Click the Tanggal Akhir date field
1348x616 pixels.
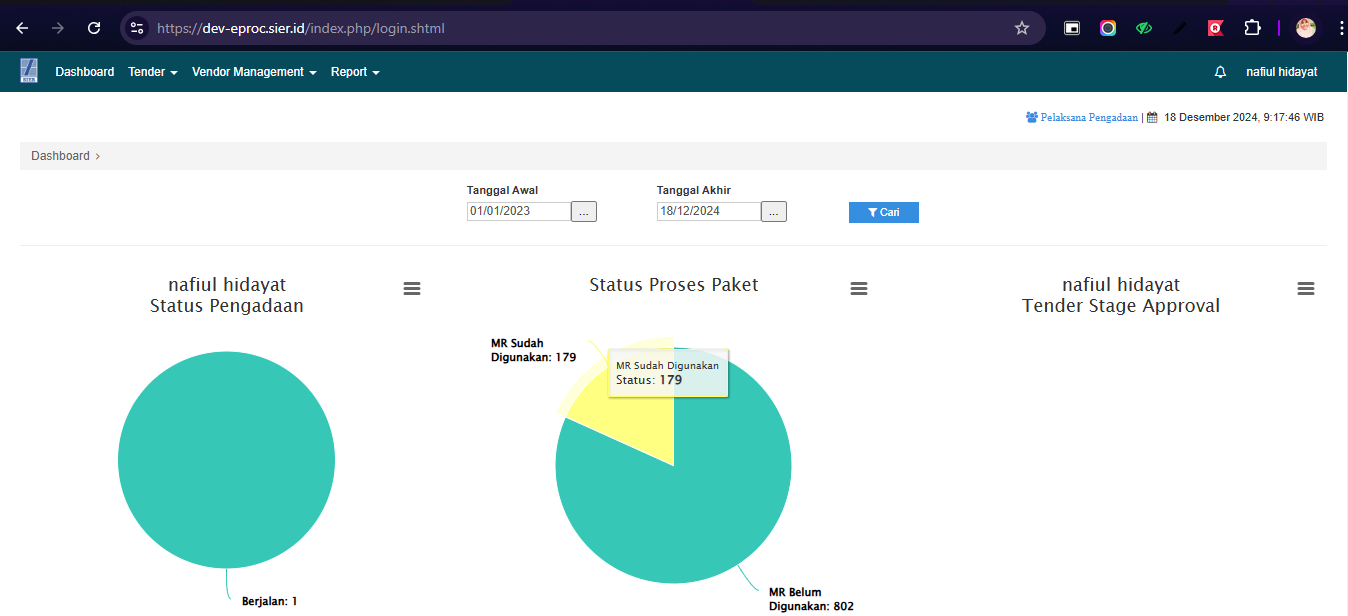[x=708, y=211]
